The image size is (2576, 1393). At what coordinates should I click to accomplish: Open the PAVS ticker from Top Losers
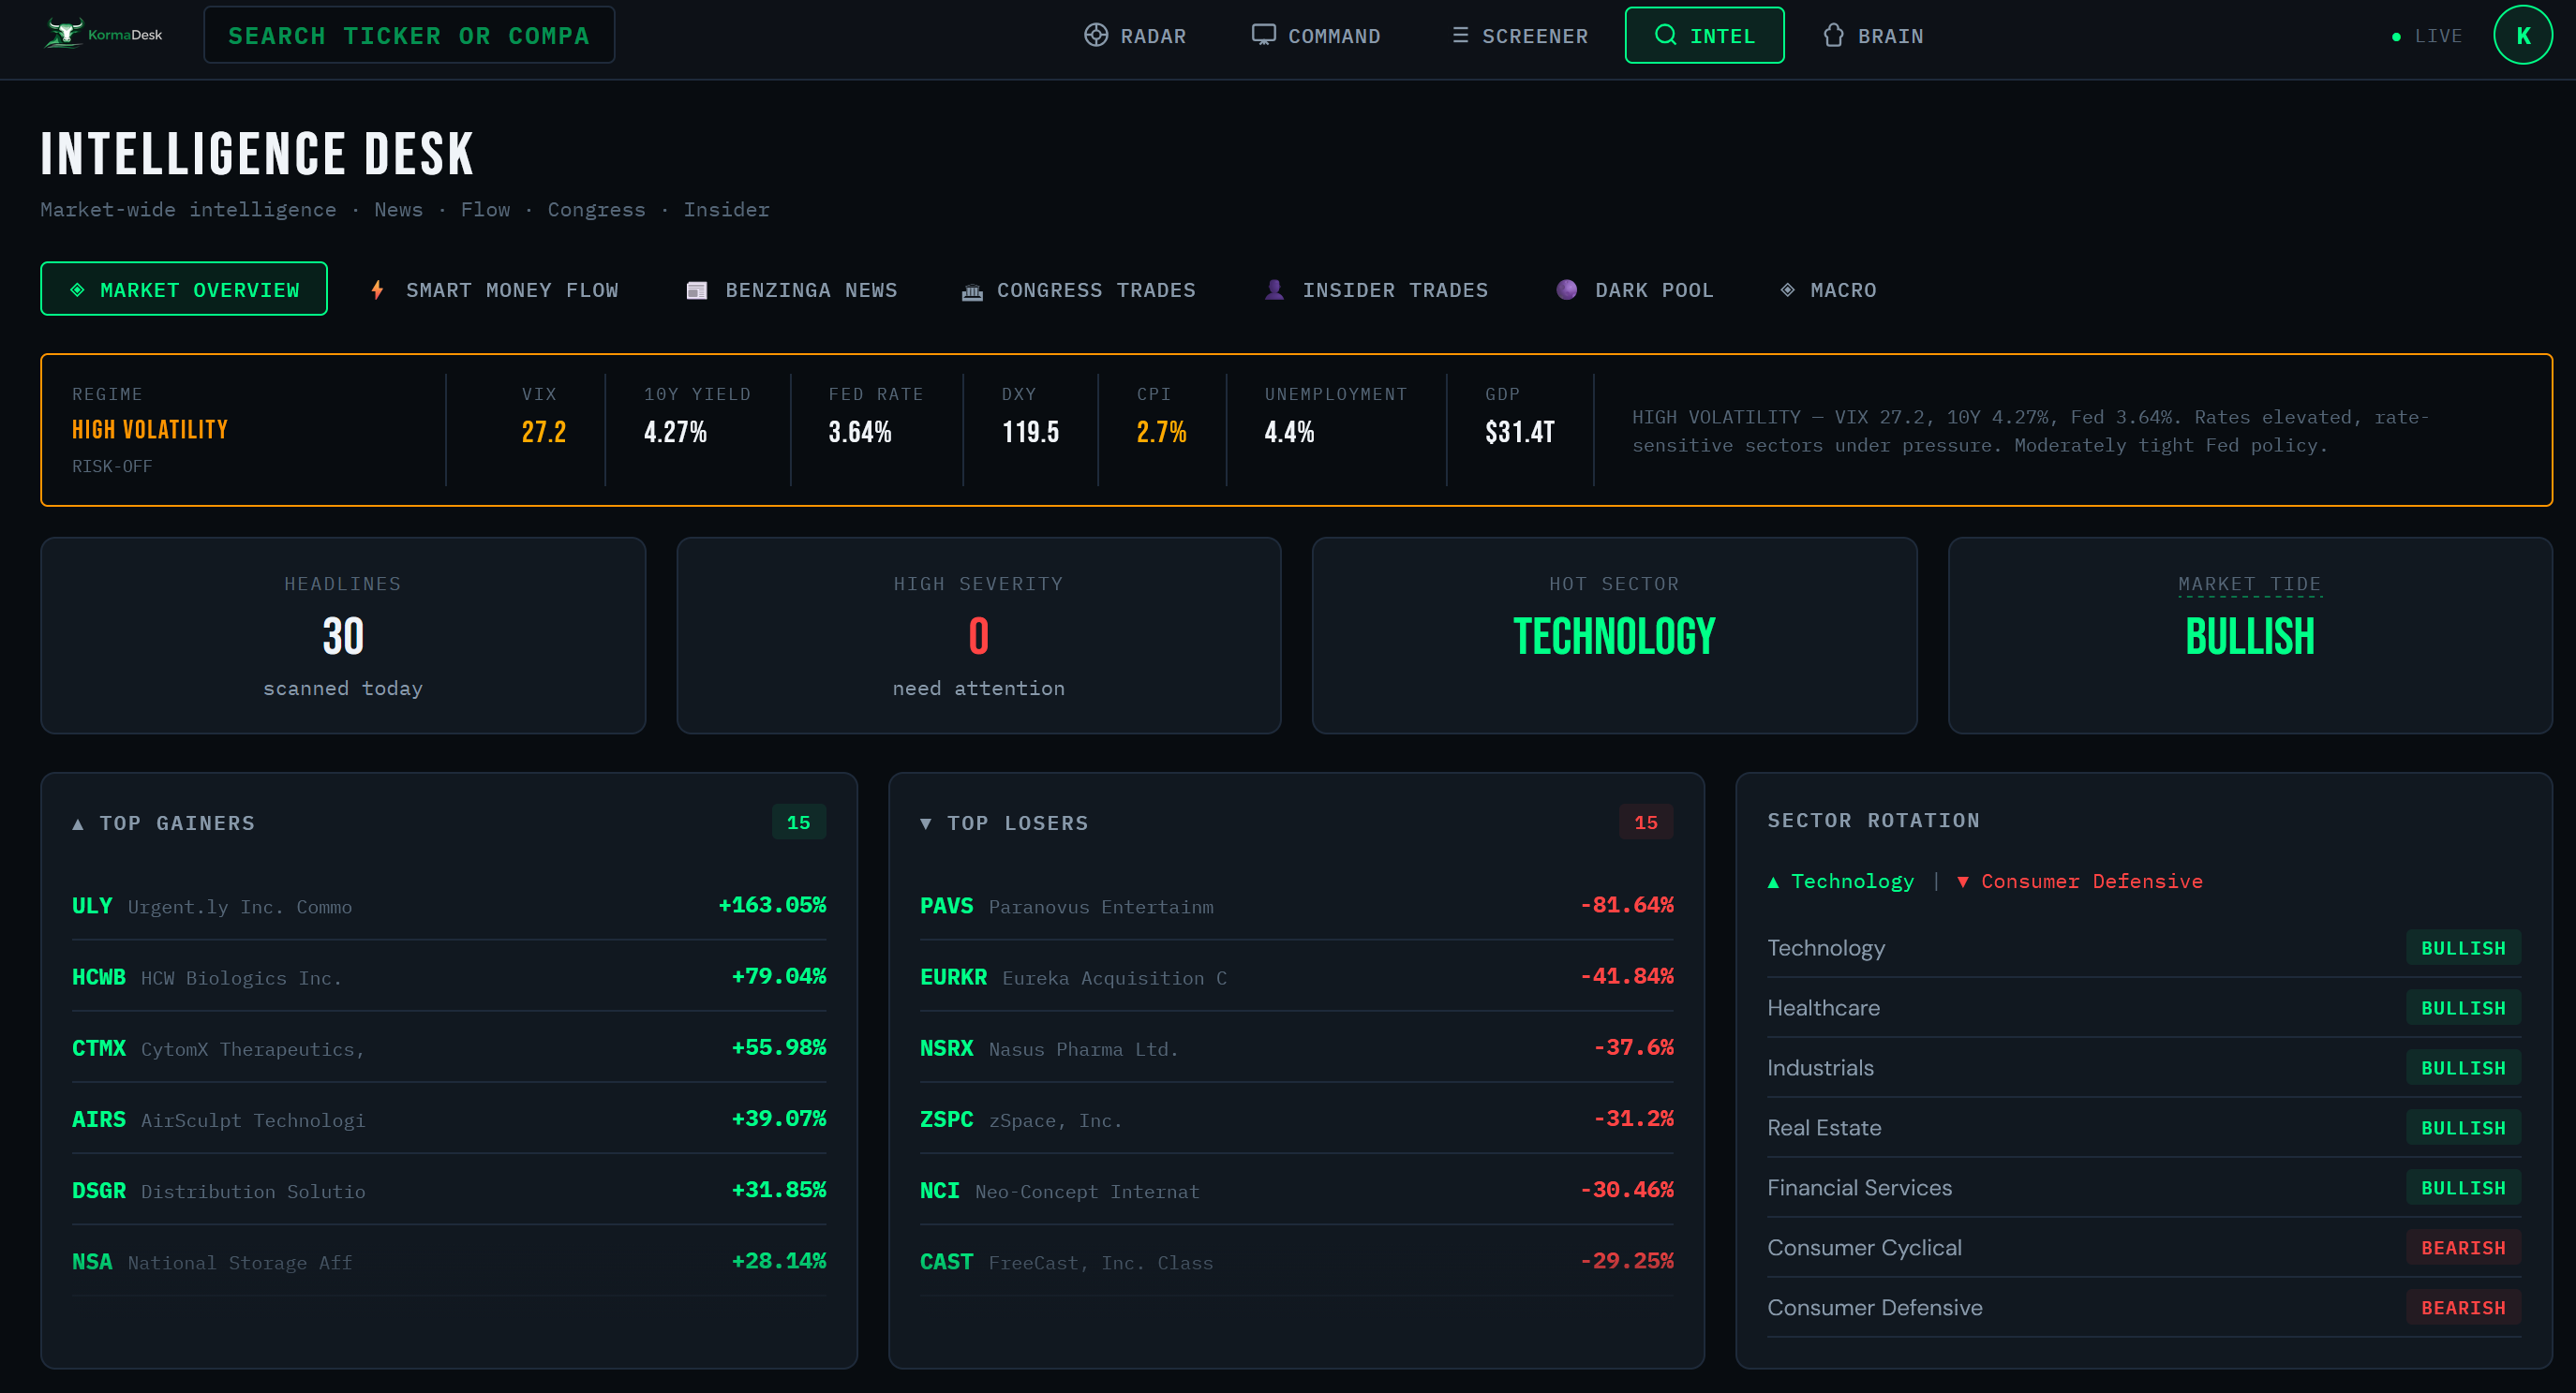tap(946, 905)
